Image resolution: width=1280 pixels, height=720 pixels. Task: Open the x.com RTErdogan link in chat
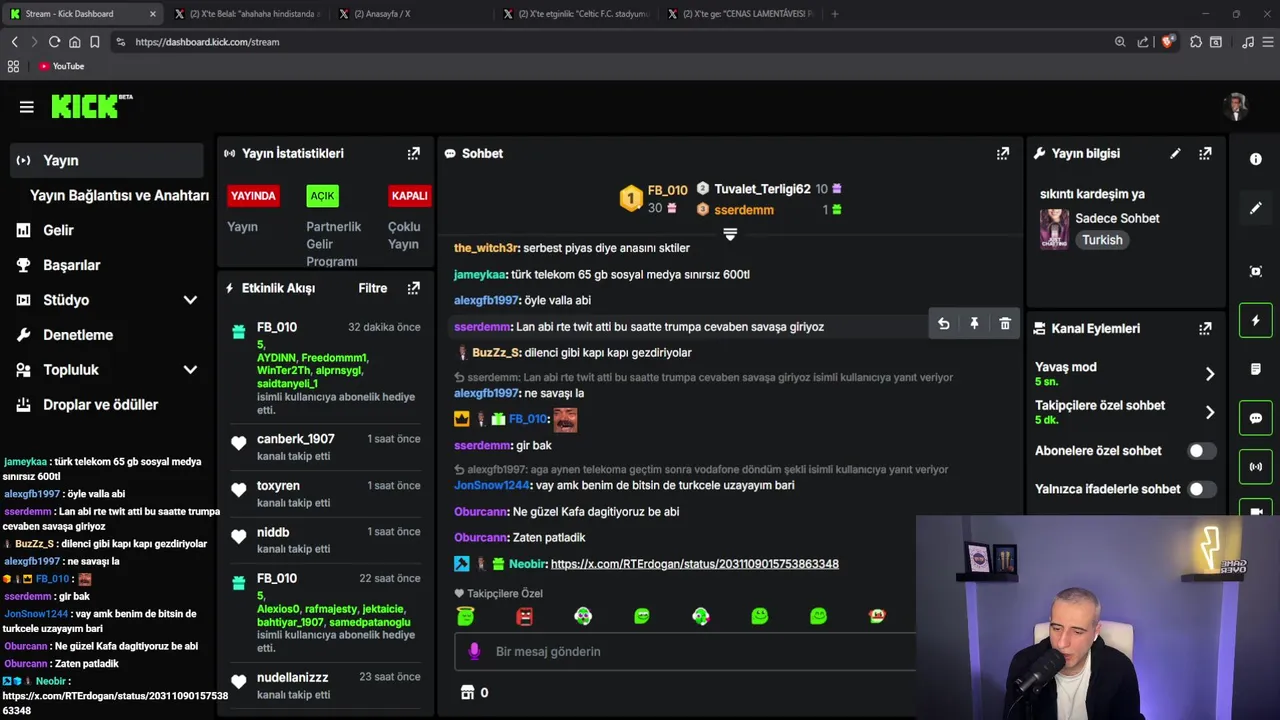pos(694,564)
